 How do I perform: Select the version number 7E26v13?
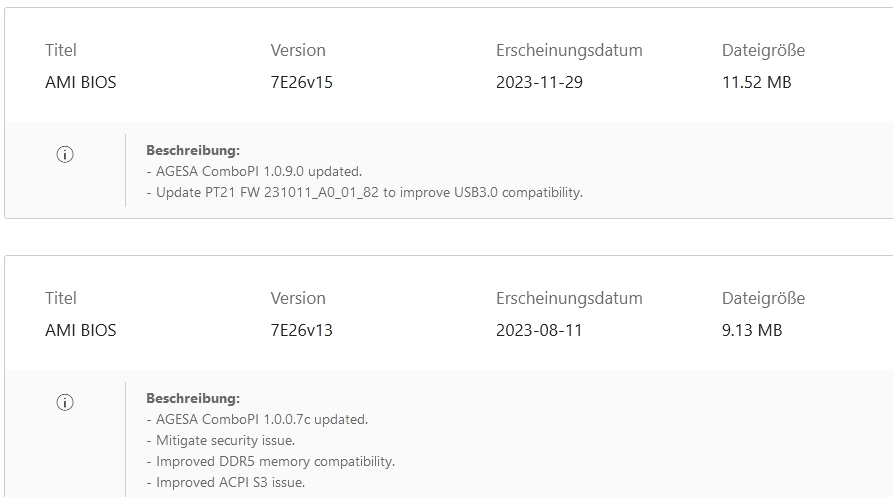[x=301, y=331]
